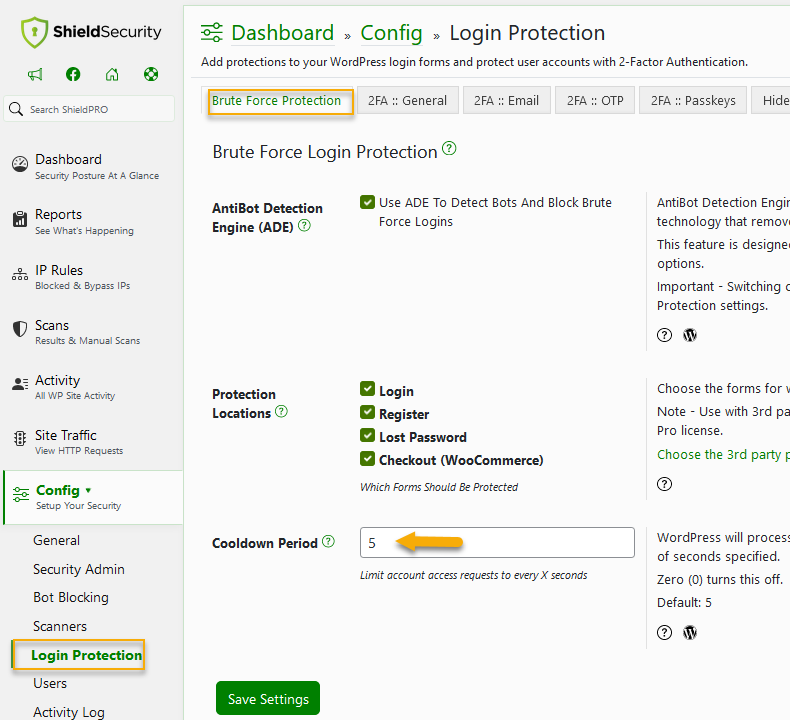
Task: Click WordPress icon under Cooldown description
Action: [690, 633]
